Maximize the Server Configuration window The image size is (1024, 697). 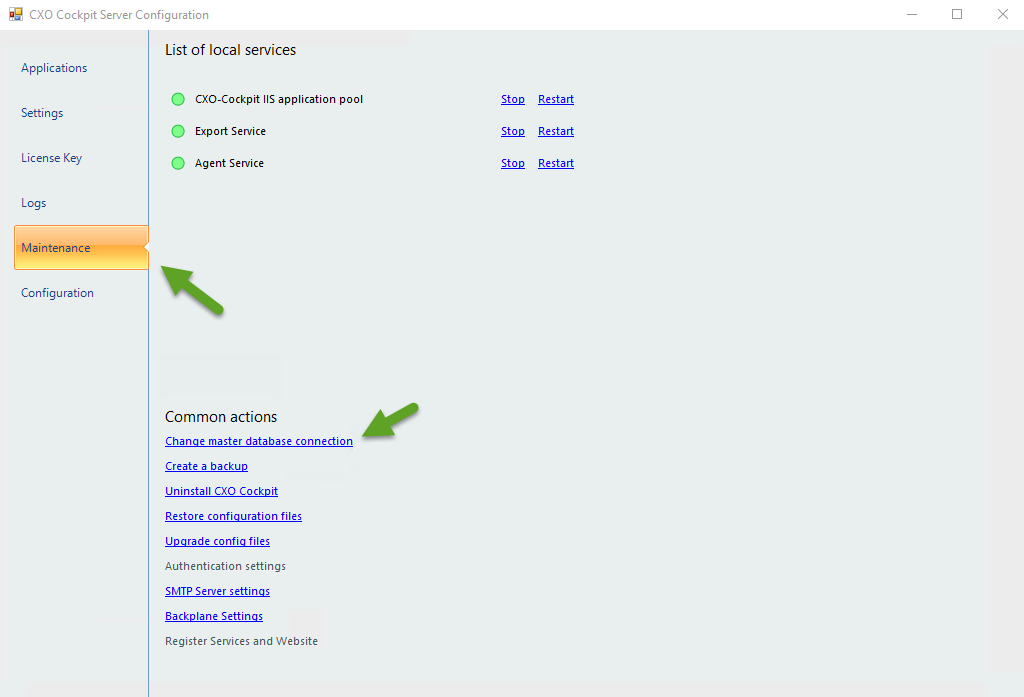[957, 14]
